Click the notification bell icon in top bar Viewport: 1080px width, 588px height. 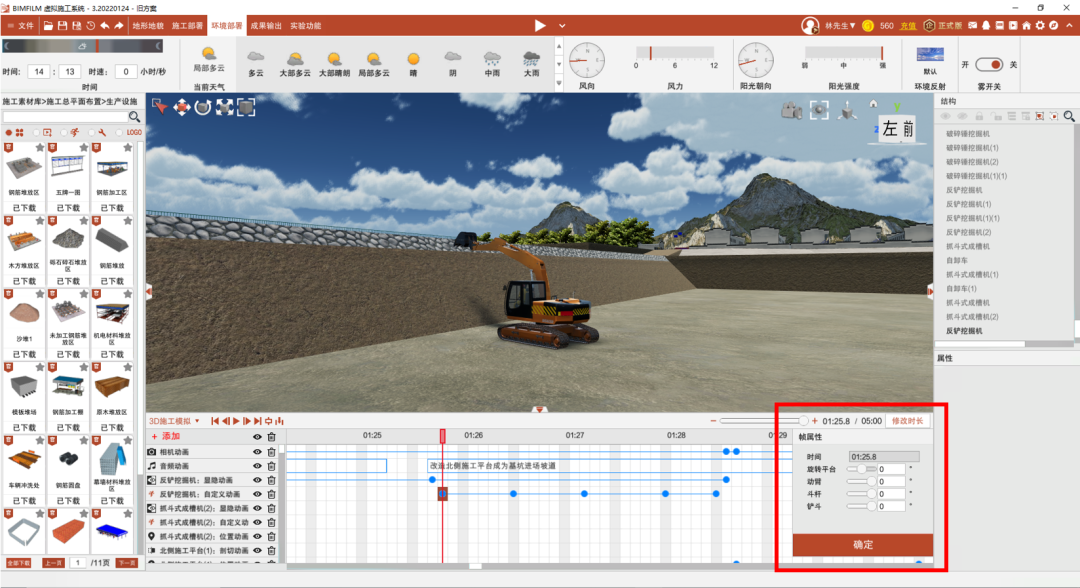pyautogui.click(x=986, y=25)
